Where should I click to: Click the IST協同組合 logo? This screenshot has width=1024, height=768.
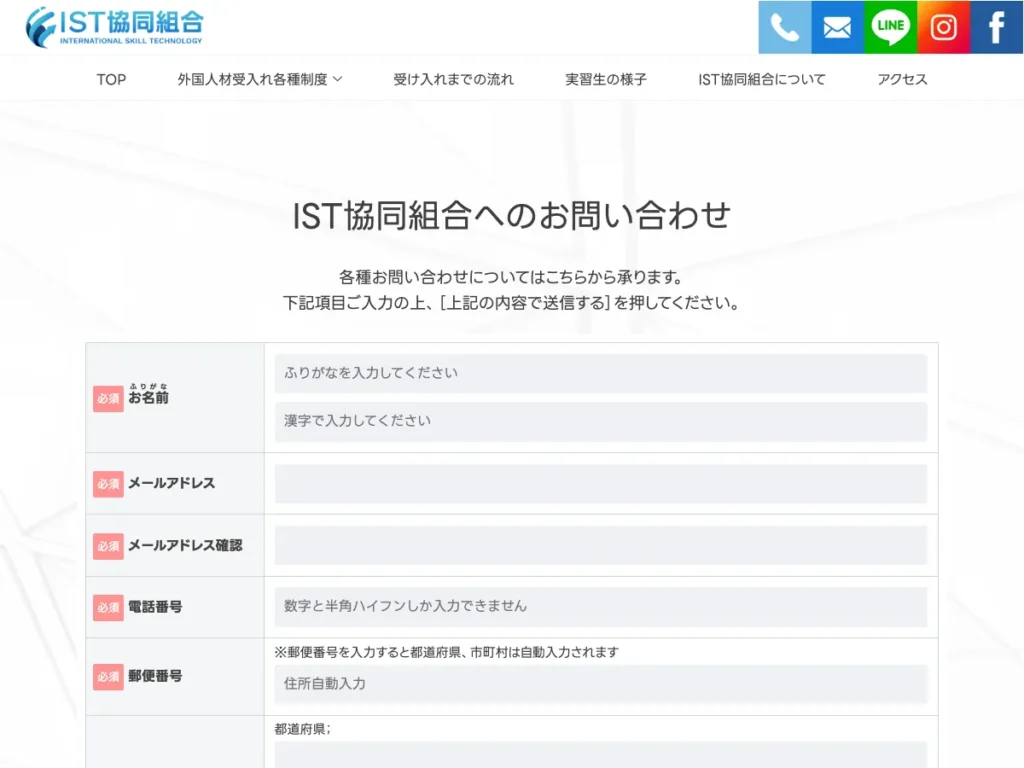pyautogui.click(x=114, y=27)
